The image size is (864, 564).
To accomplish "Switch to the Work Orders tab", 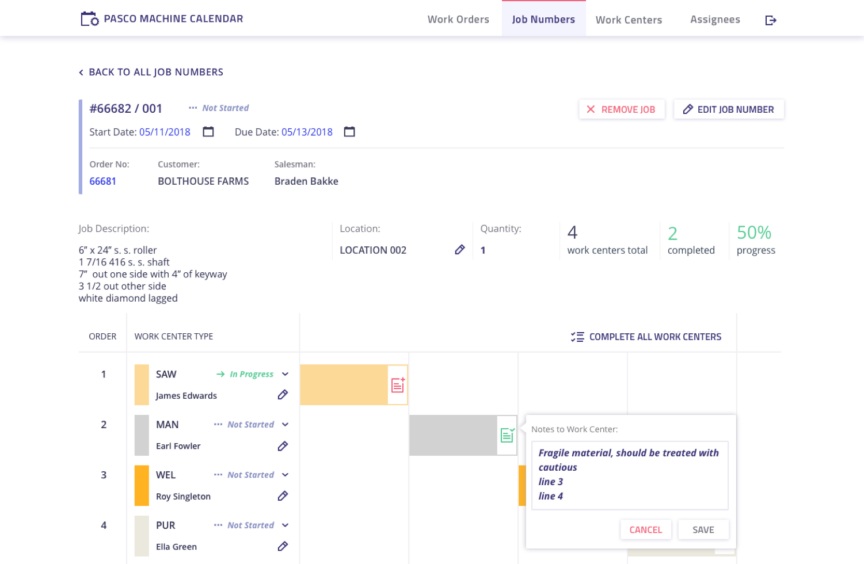I will [458, 20].
